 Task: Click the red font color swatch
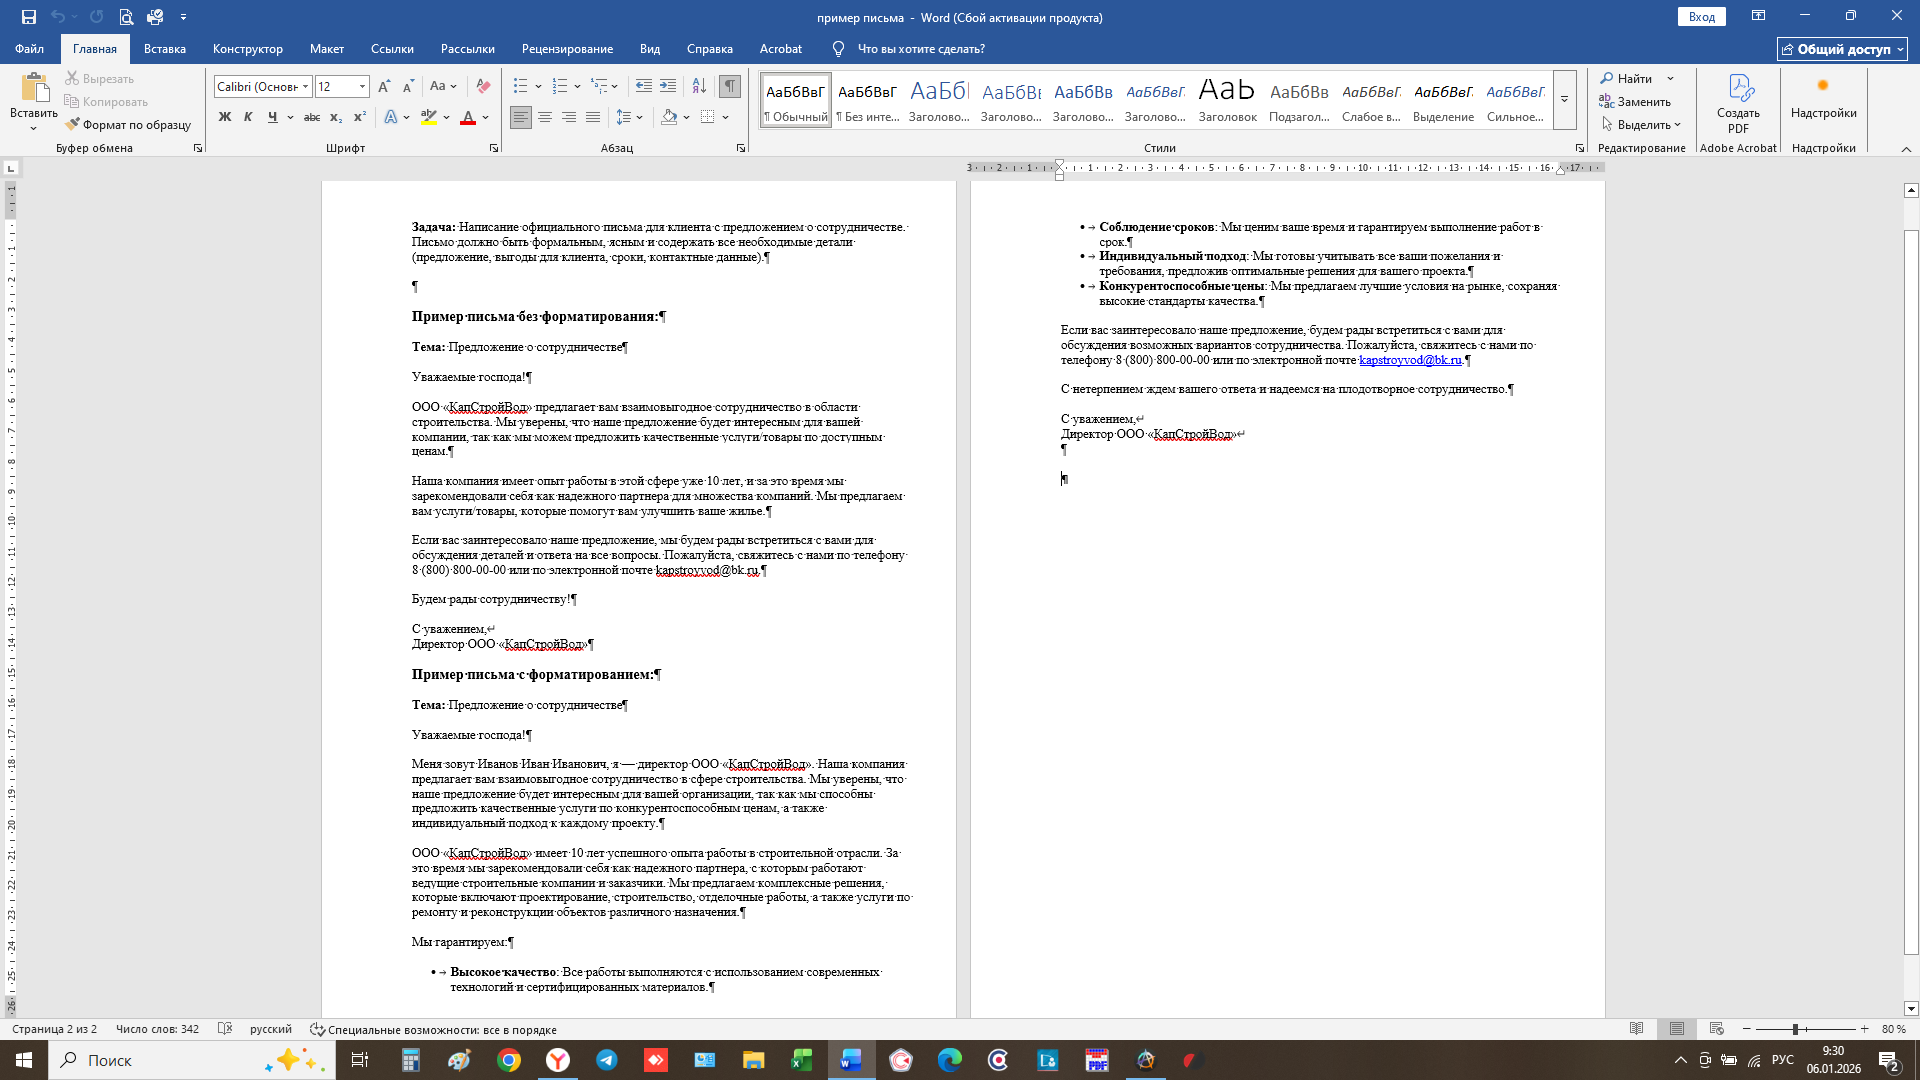467,117
